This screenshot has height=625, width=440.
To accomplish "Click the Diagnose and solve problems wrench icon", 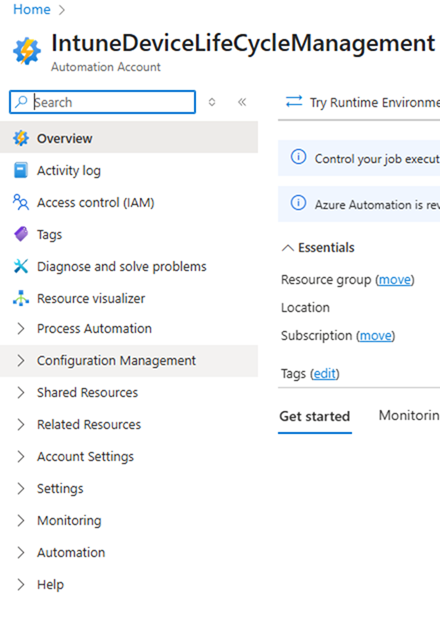I will coord(21,266).
